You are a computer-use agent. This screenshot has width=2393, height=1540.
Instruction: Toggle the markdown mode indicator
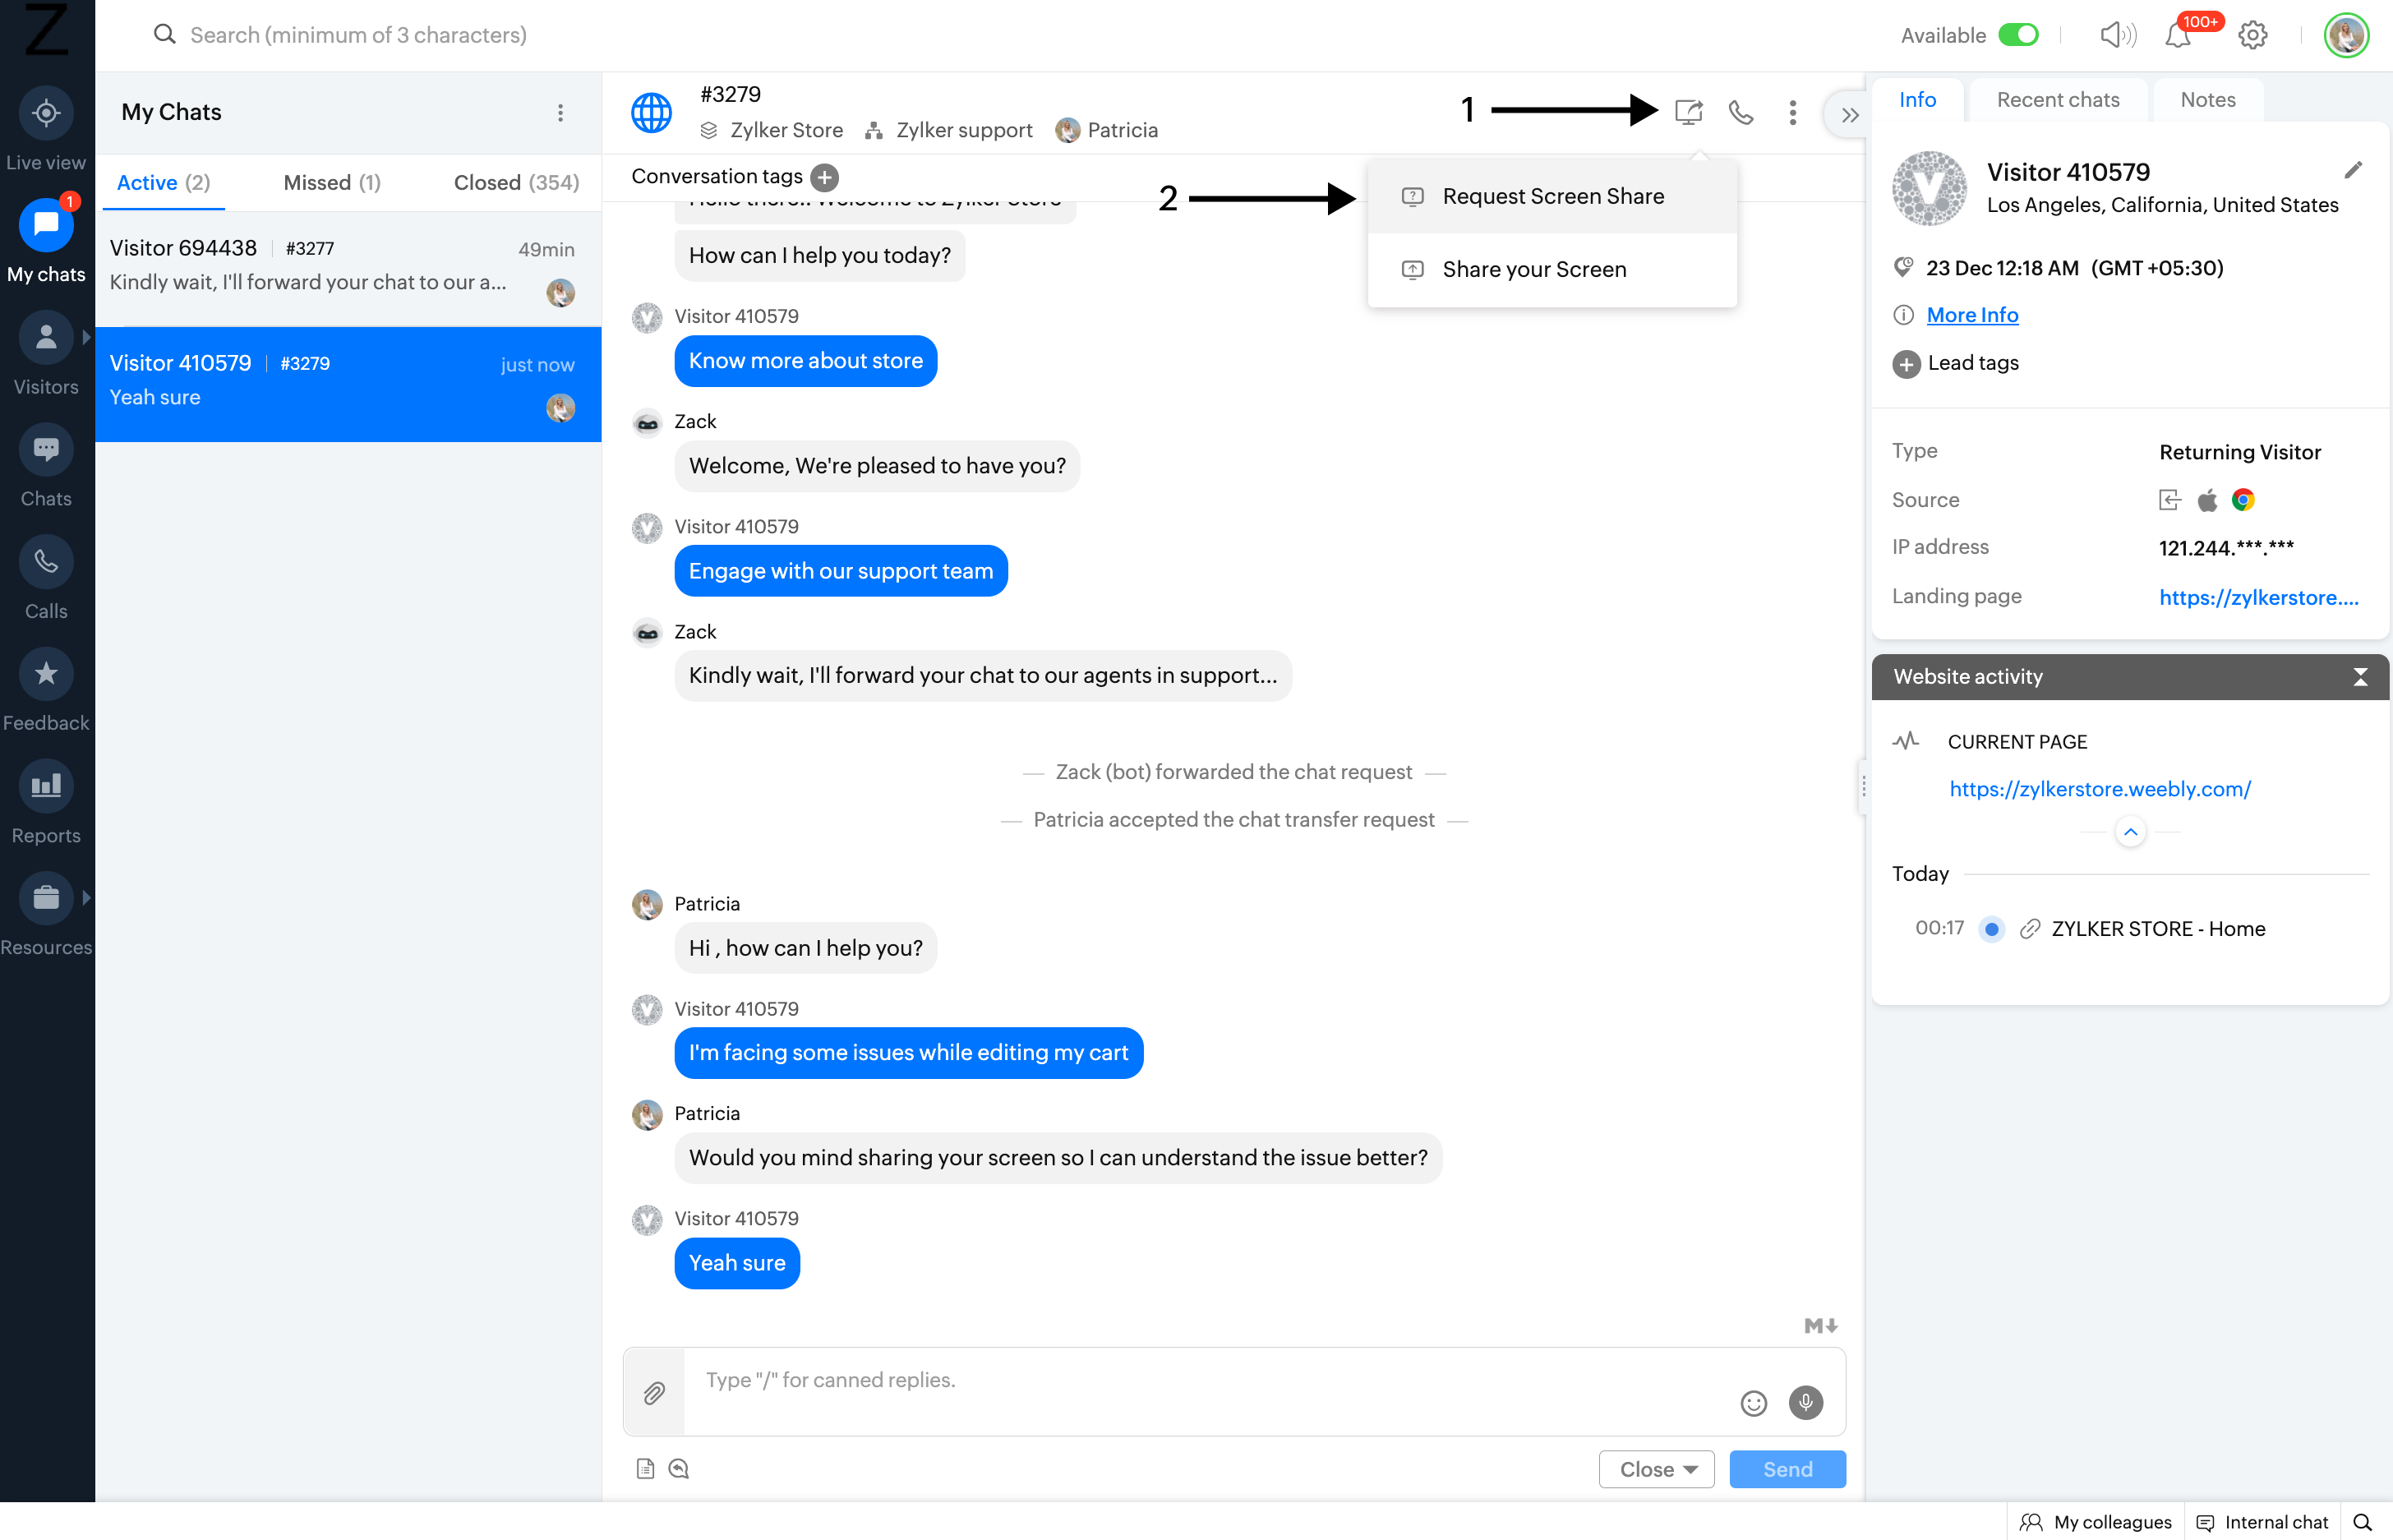pos(1820,1326)
